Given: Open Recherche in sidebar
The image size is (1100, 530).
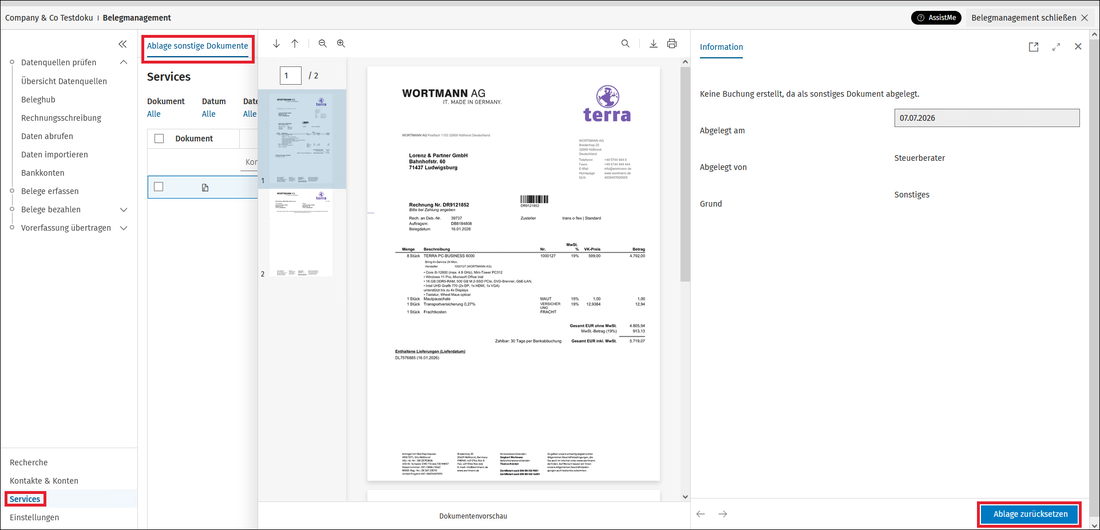Looking at the screenshot, I should 29,462.
